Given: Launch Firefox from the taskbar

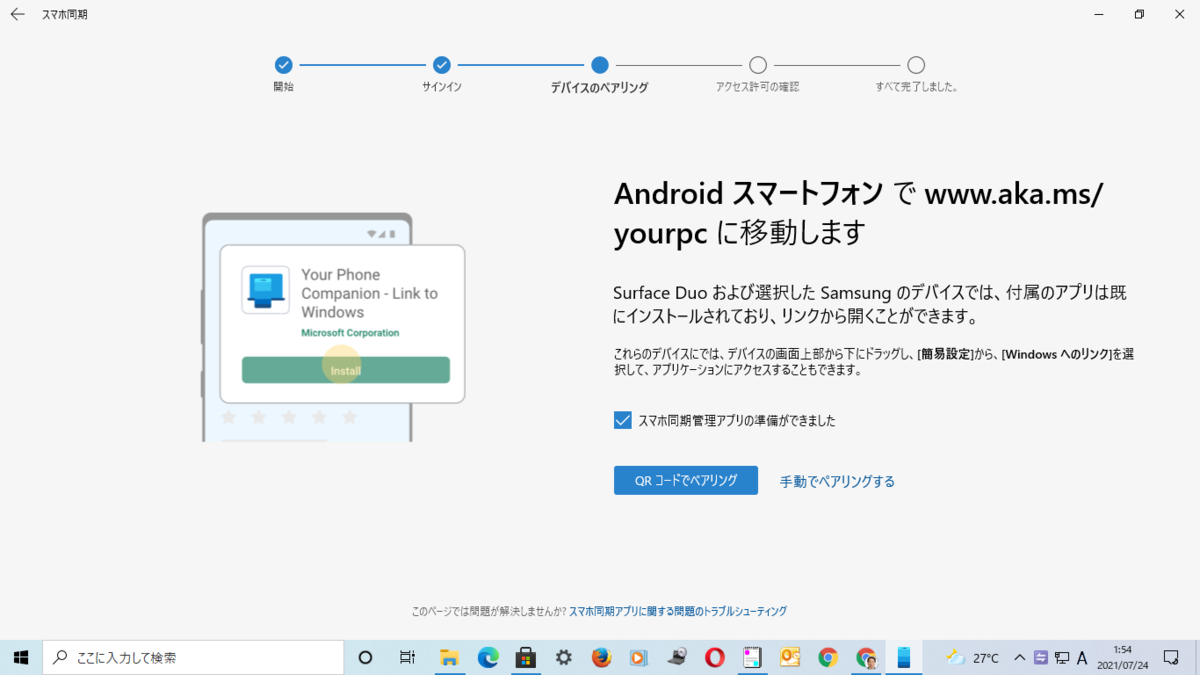Looking at the screenshot, I should (601, 657).
